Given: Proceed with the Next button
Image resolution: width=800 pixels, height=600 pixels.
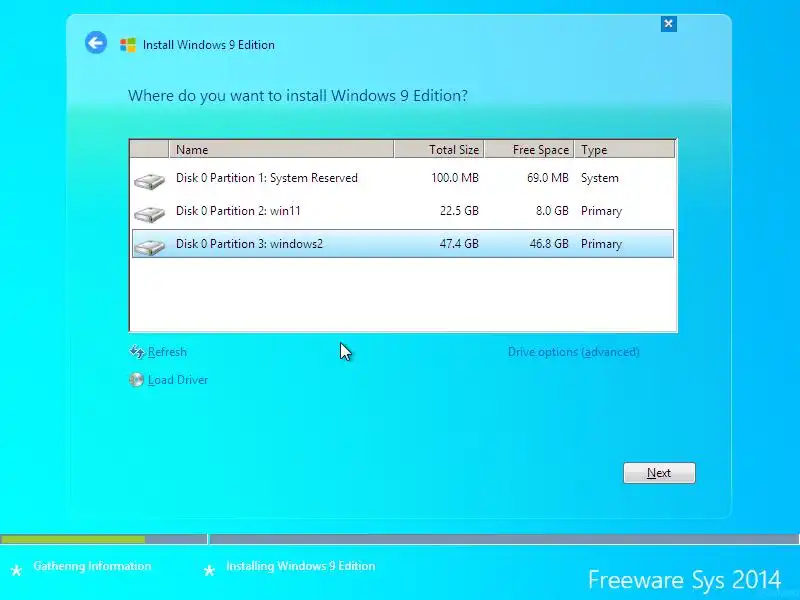Looking at the screenshot, I should pyautogui.click(x=659, y=473).
